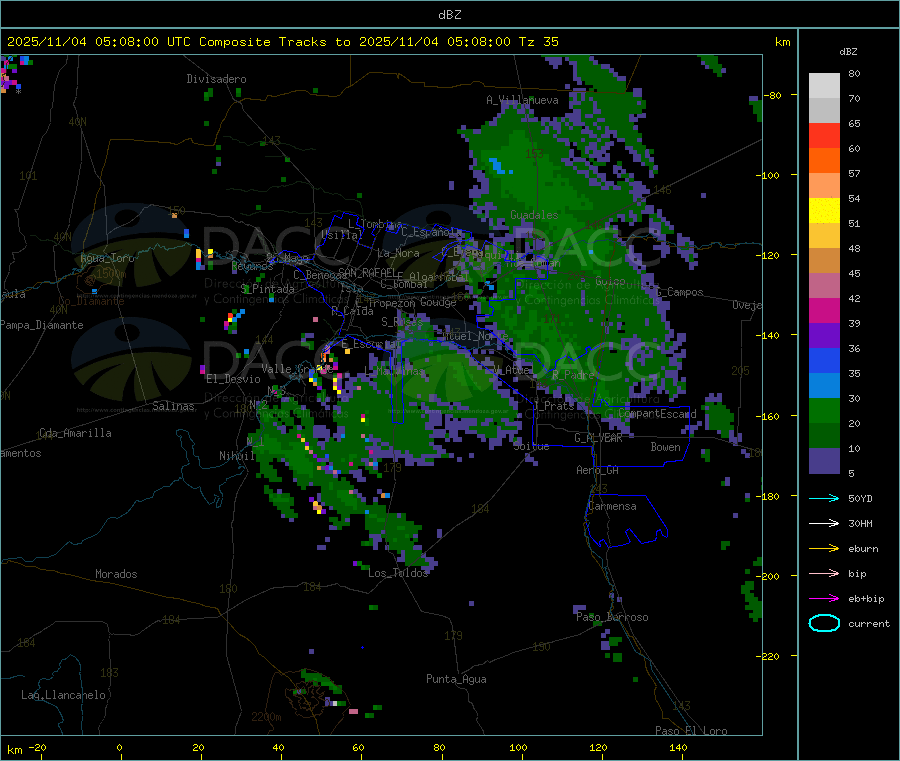Click the Cda_Amarilla map label
The width and height of the screenshot is (900, 761).
point(75,433)
